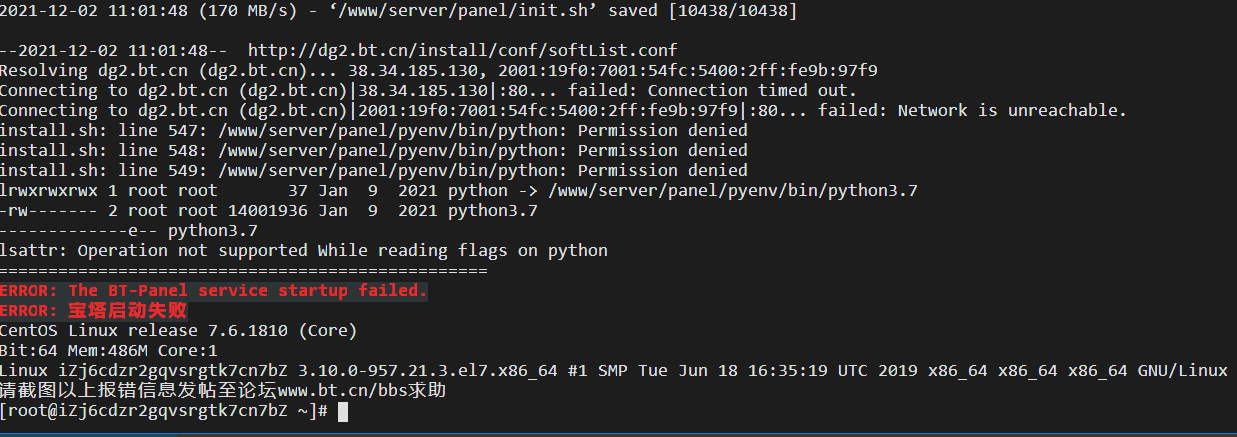Click the install.sh line 548 permission denied error

(x=373, y=150)
